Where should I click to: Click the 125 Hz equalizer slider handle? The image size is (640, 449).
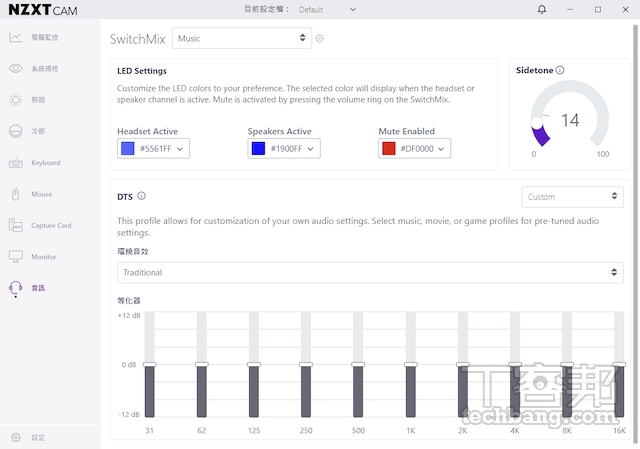pos(254,365)
